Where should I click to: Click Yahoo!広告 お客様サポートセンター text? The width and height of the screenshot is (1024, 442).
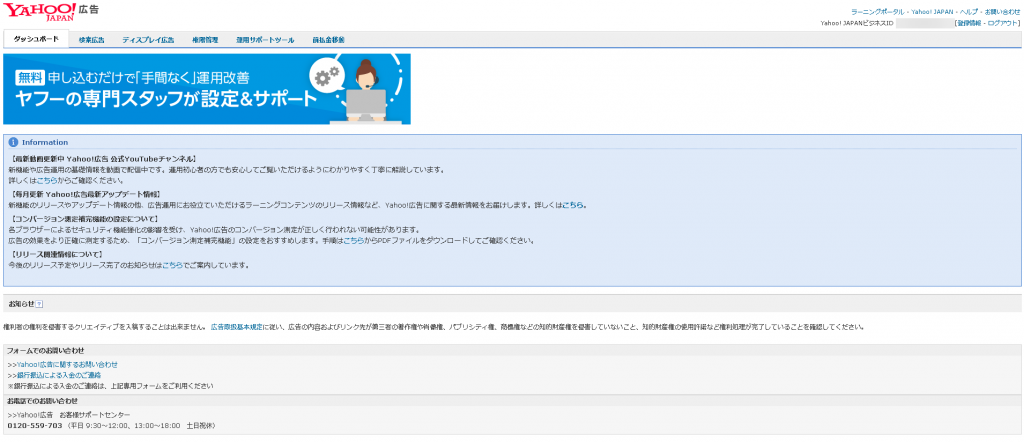click(73, 415)
